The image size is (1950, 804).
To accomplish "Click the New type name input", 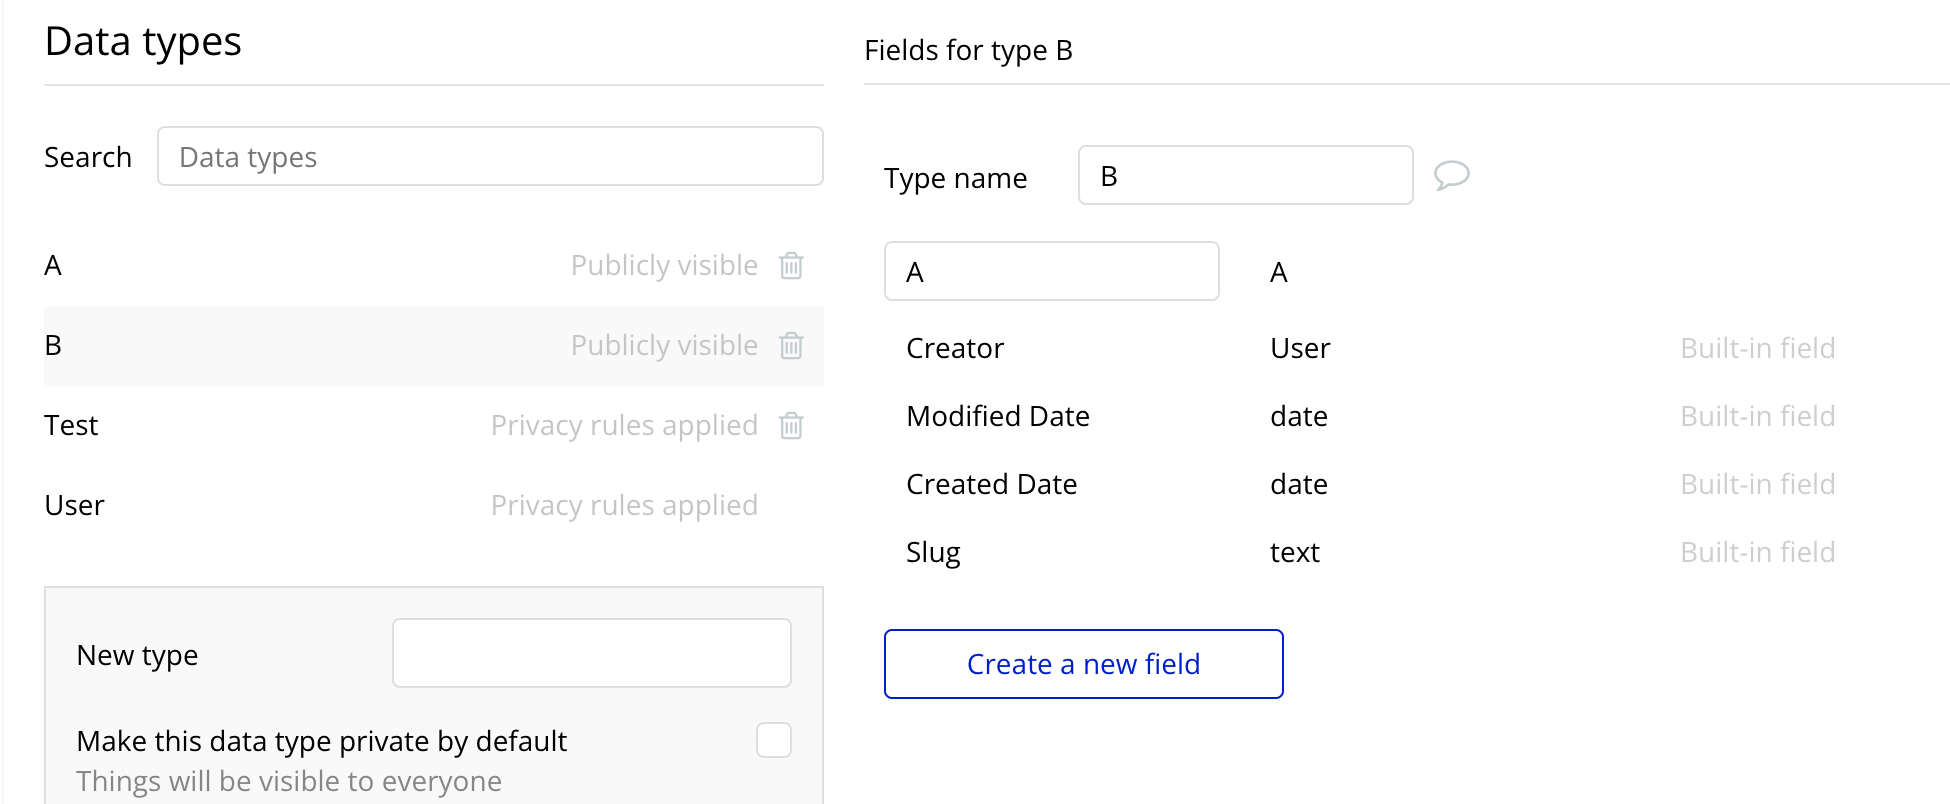I will pyautogui.click(x=591, y=653).
